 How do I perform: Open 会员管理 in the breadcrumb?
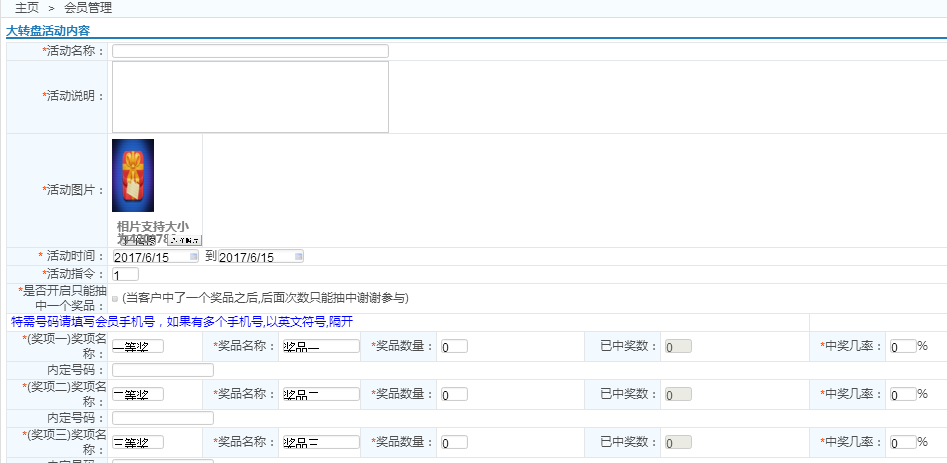(x=88, y=7)
